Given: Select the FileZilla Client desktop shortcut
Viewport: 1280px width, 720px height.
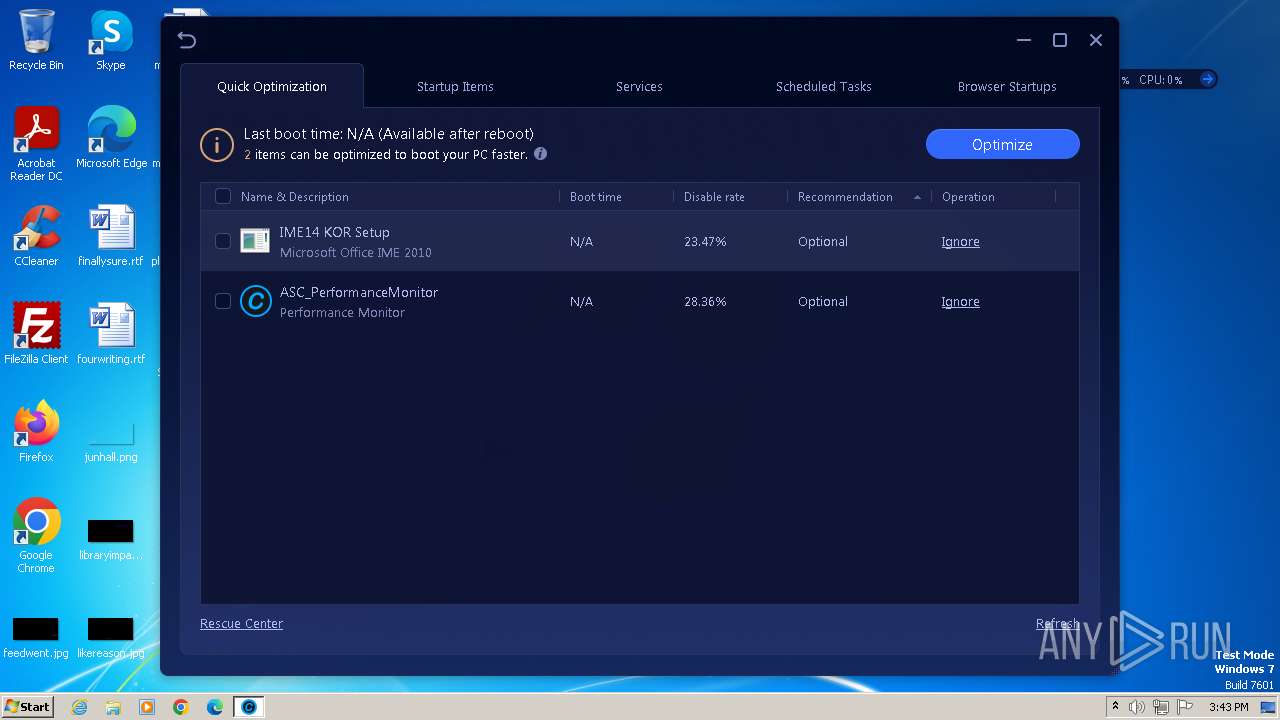Looking at the screenshot, I should click(x=36, y=334).
